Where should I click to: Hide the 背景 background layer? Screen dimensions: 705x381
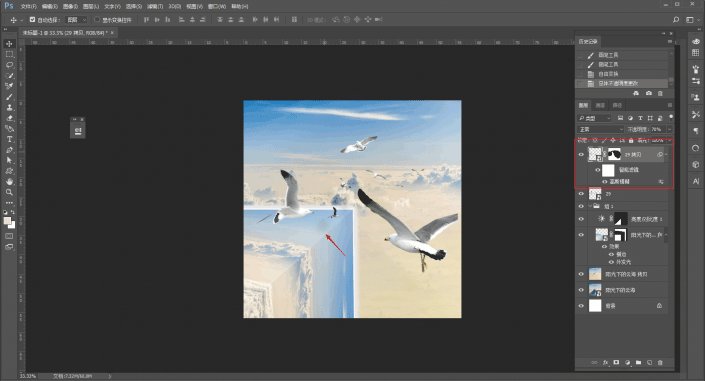(x=581, y=306)
